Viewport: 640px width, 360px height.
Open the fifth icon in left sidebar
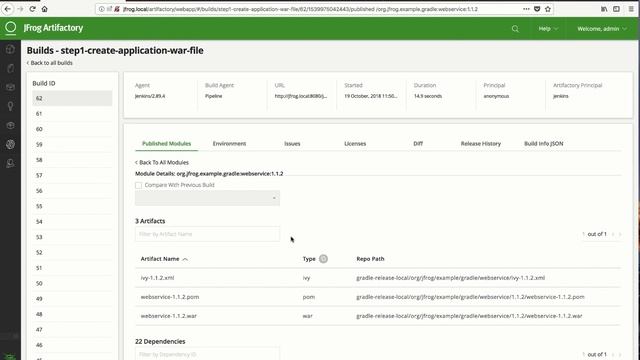10,125
